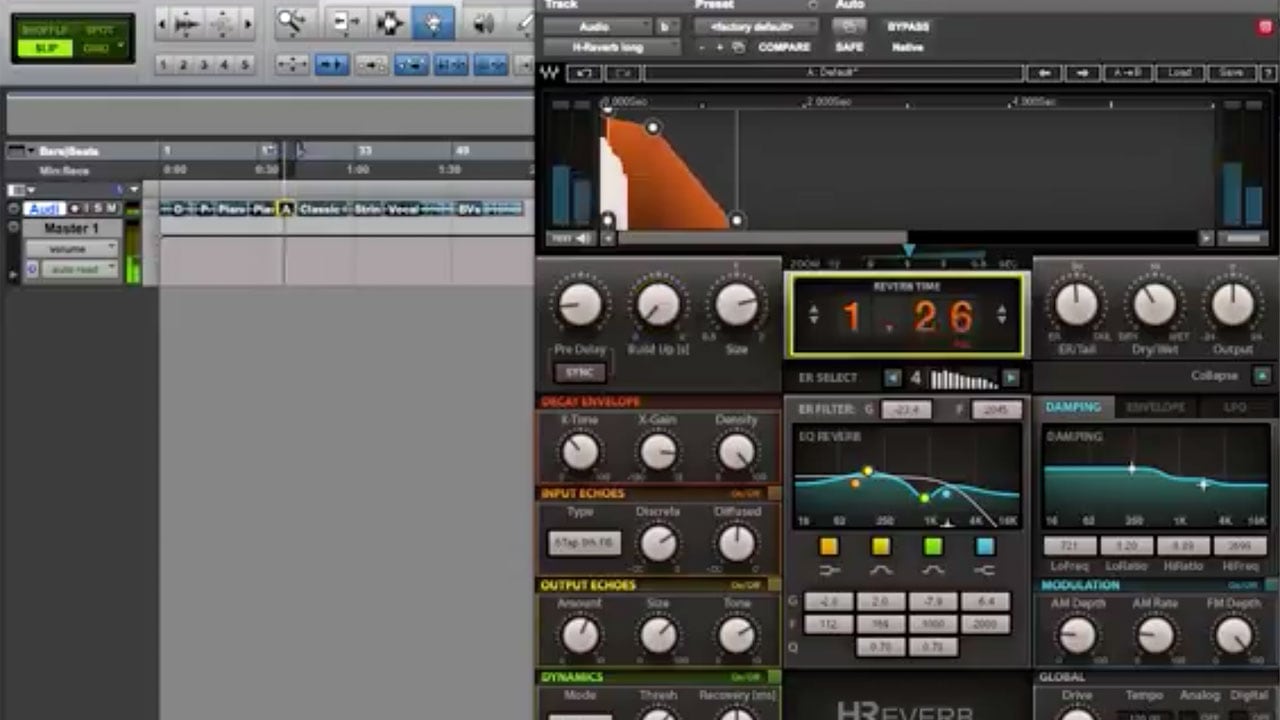Select the Selector tool in the toolbar
1280x720 pixels.
(x=389, y=21)
